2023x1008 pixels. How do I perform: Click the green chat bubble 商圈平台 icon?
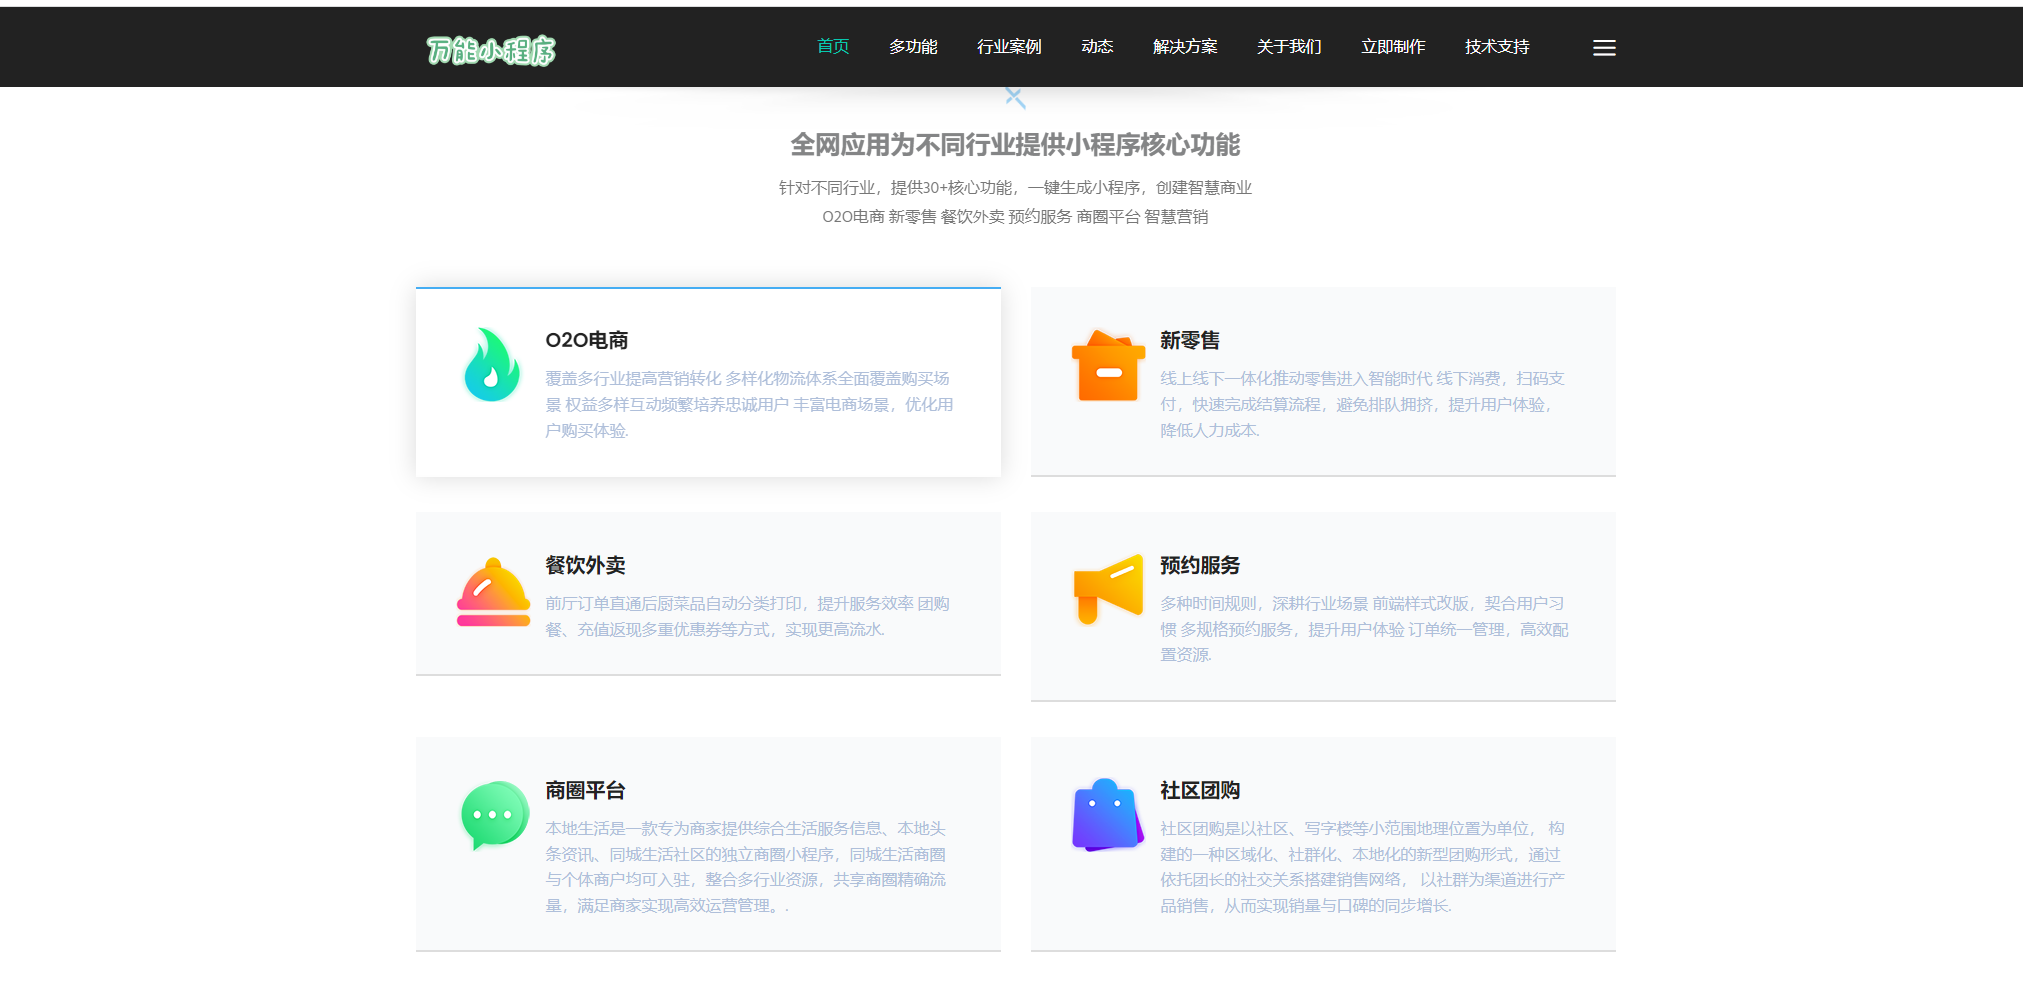494,816
